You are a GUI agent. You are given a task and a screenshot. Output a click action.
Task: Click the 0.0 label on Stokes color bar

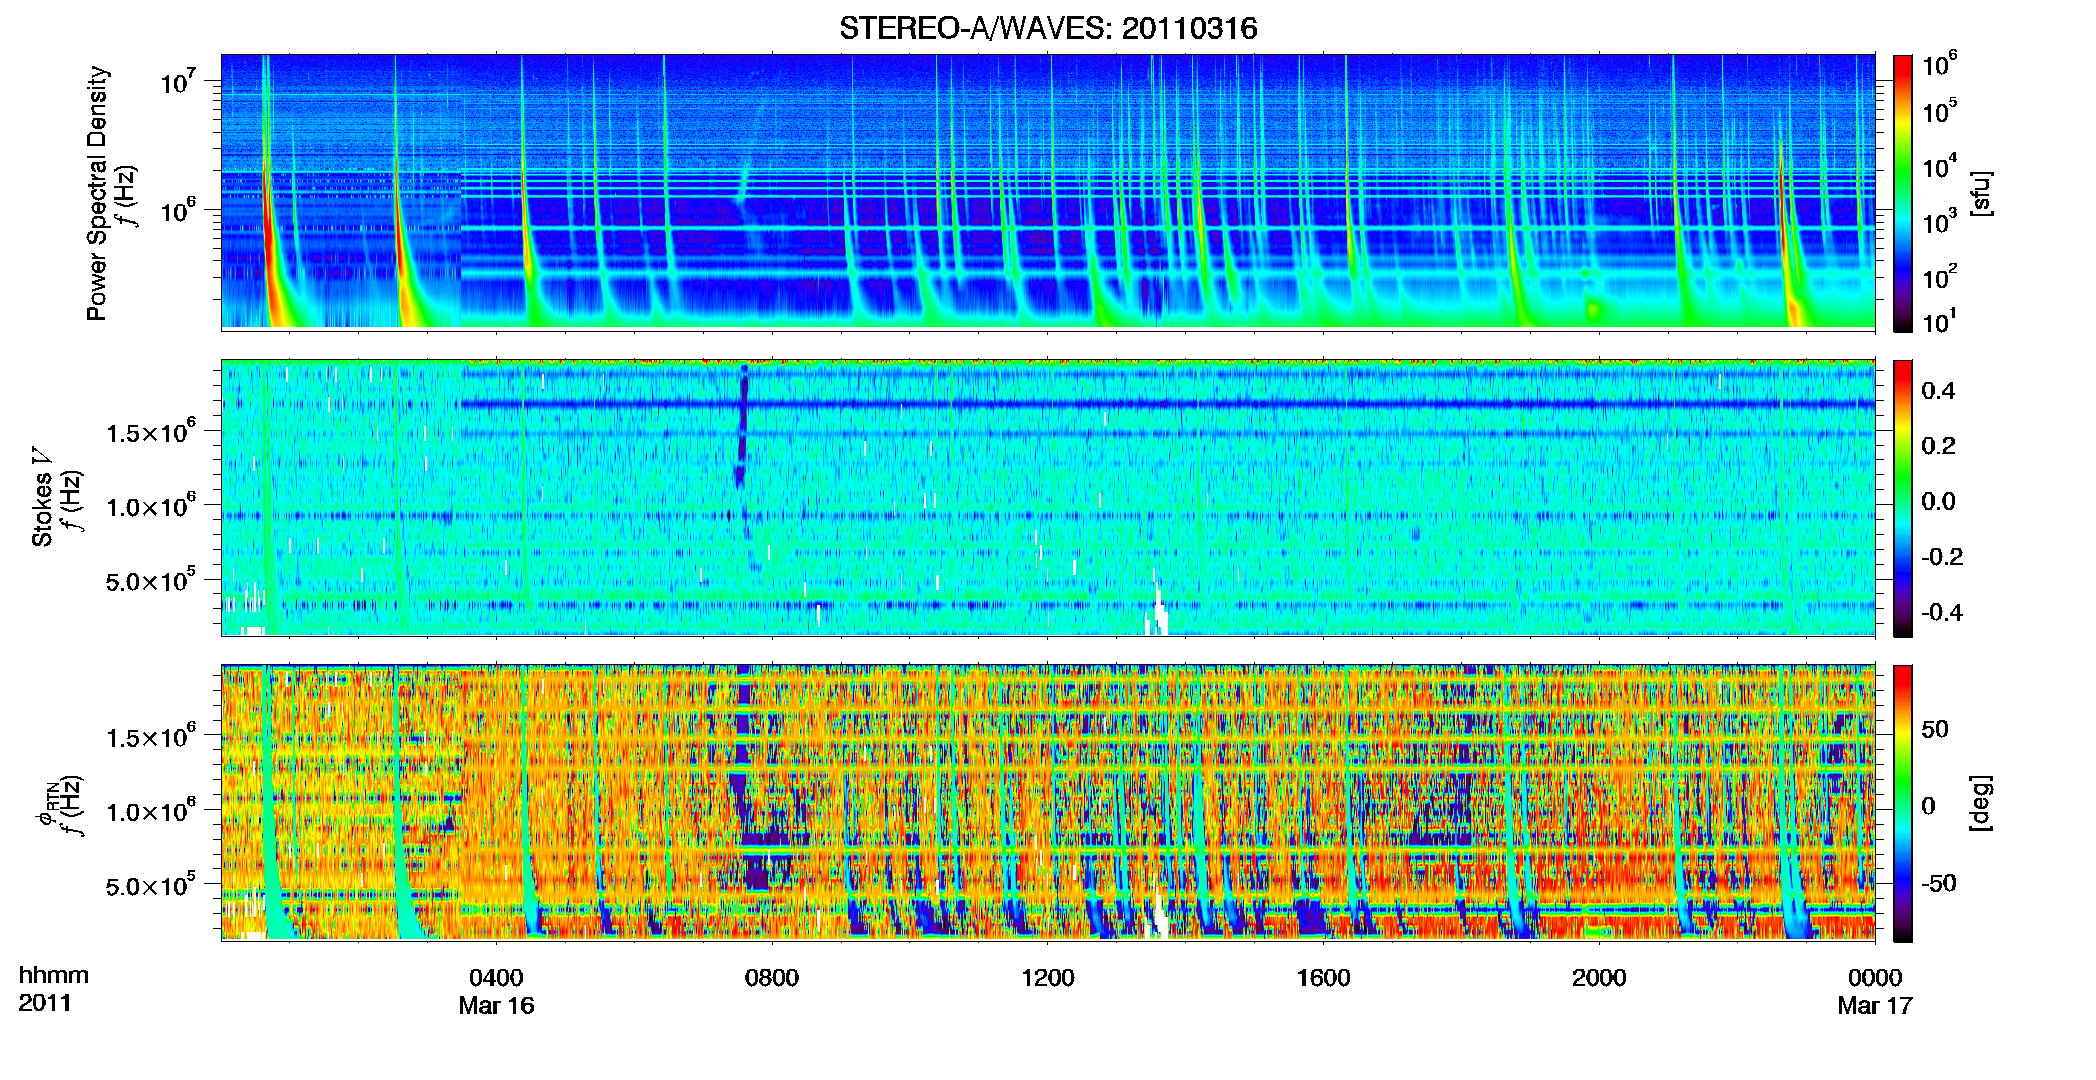(1938, 501)
